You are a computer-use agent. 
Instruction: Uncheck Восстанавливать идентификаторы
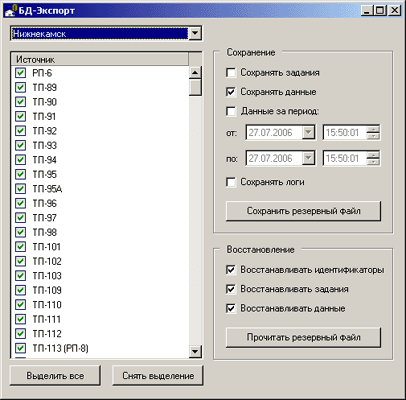click(231, 269)
